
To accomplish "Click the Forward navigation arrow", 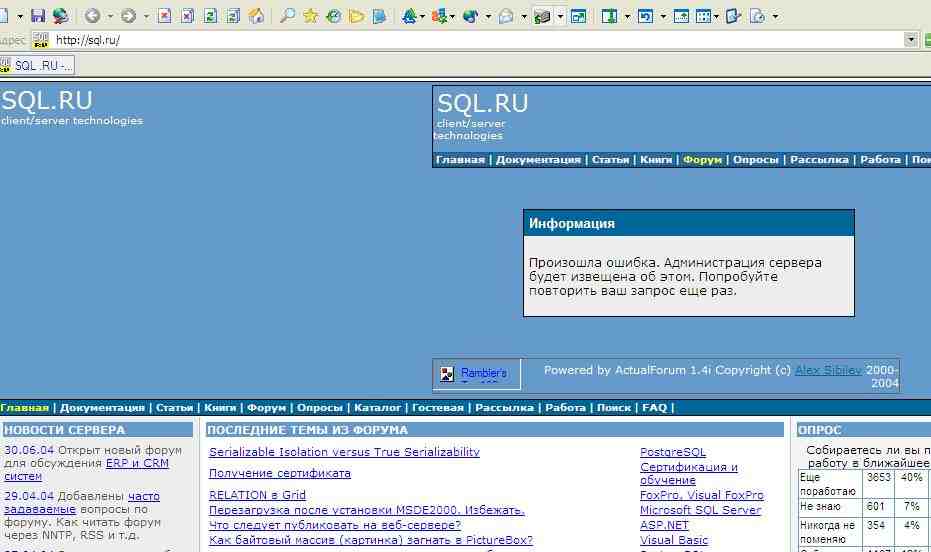I will click(128, 16).
